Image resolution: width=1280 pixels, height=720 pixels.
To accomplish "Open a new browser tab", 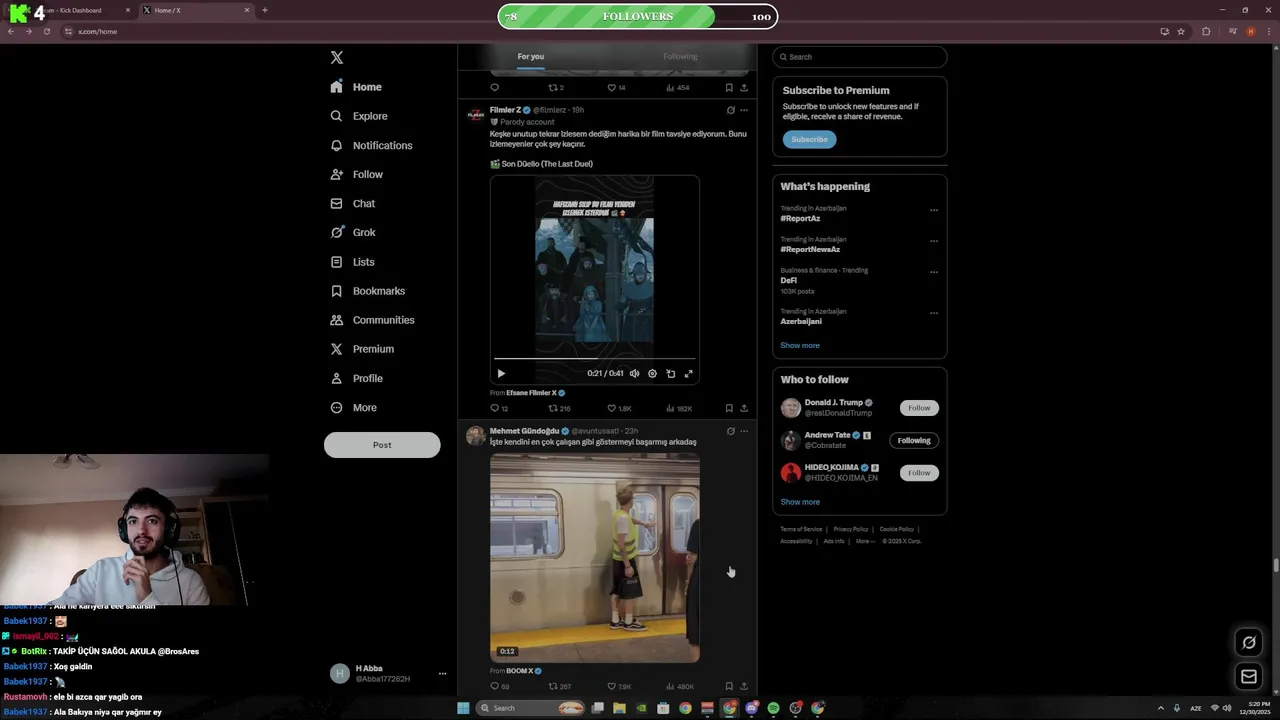I will pyautogui.click(x=265, y=10).
